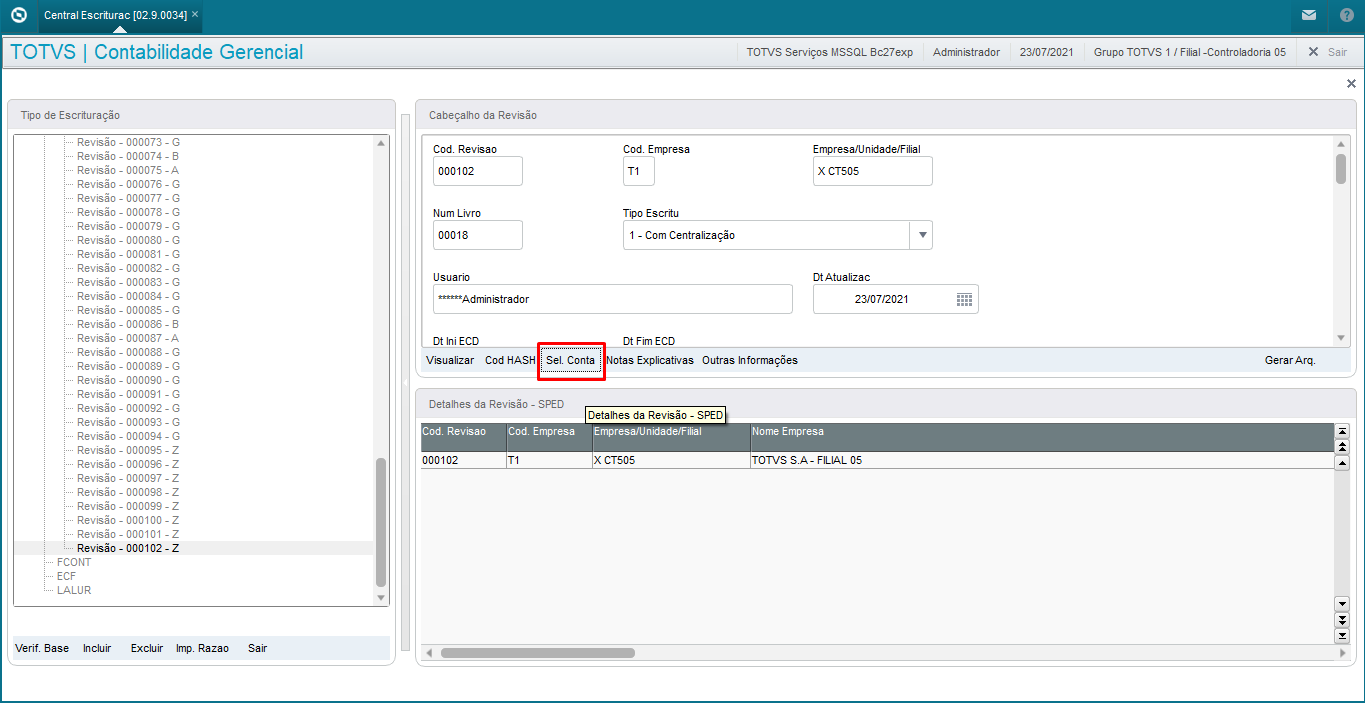1365x703 pixels.
Task: Click the Cod. Revisao field
Action: 478,171
